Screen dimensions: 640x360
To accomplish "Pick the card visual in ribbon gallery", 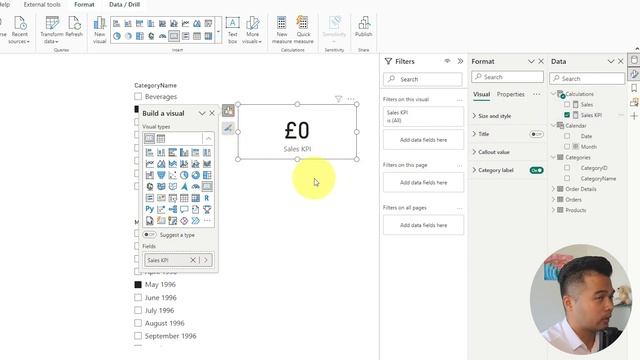I will pos(174,36).
